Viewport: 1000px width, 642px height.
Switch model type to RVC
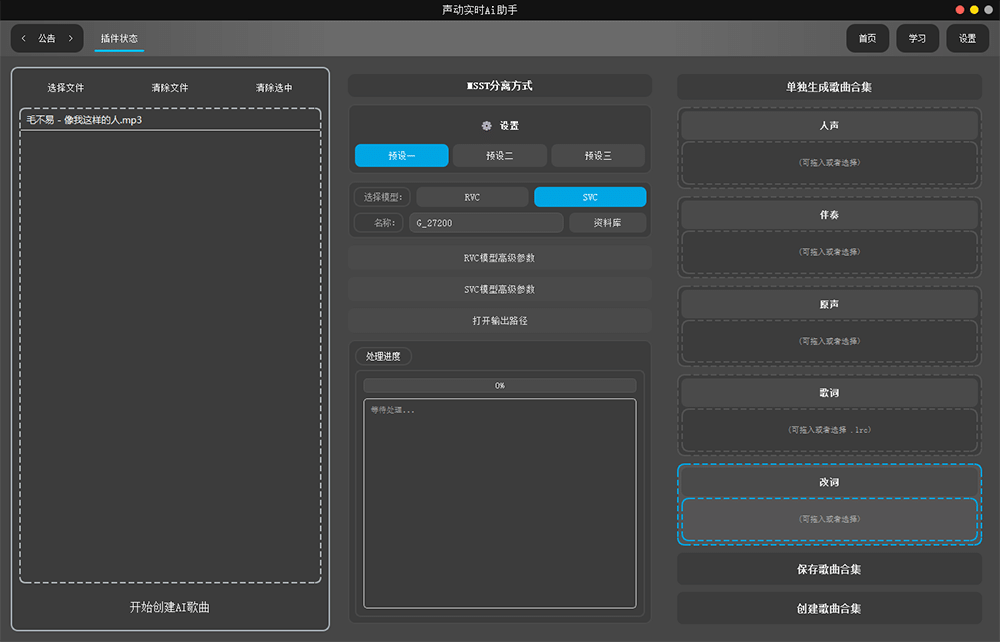[x=472, y=197]
